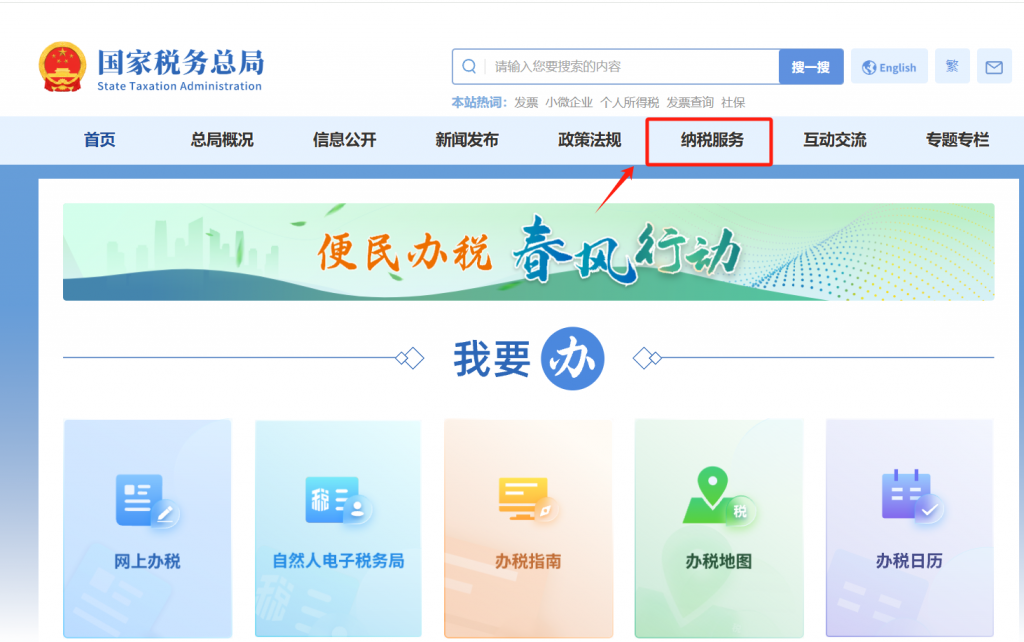Open the 发票 hot keyword link
This screenshot has width=1024, height=642.
[x=525, y=102]
